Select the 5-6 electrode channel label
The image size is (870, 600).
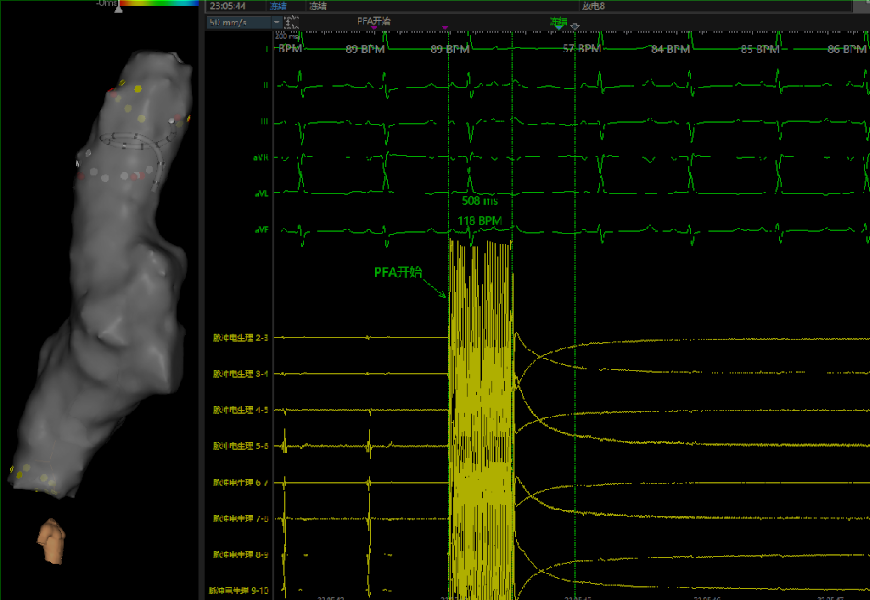pos(240,446)
